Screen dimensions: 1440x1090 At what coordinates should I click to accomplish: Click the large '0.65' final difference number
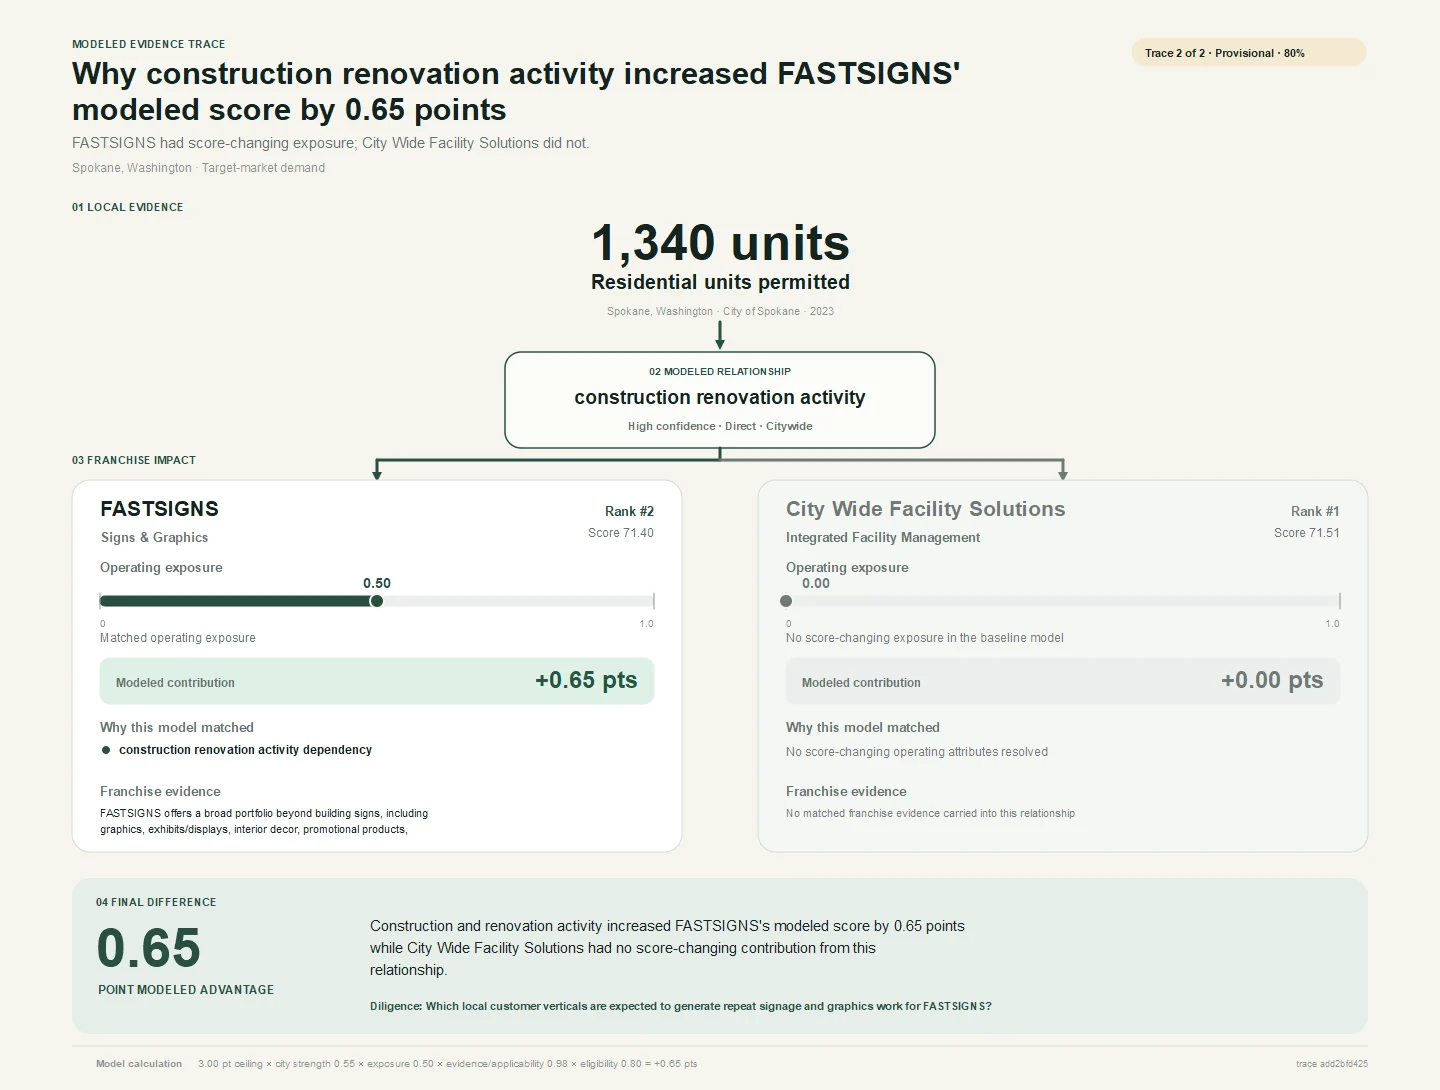(x=148, y=948)
